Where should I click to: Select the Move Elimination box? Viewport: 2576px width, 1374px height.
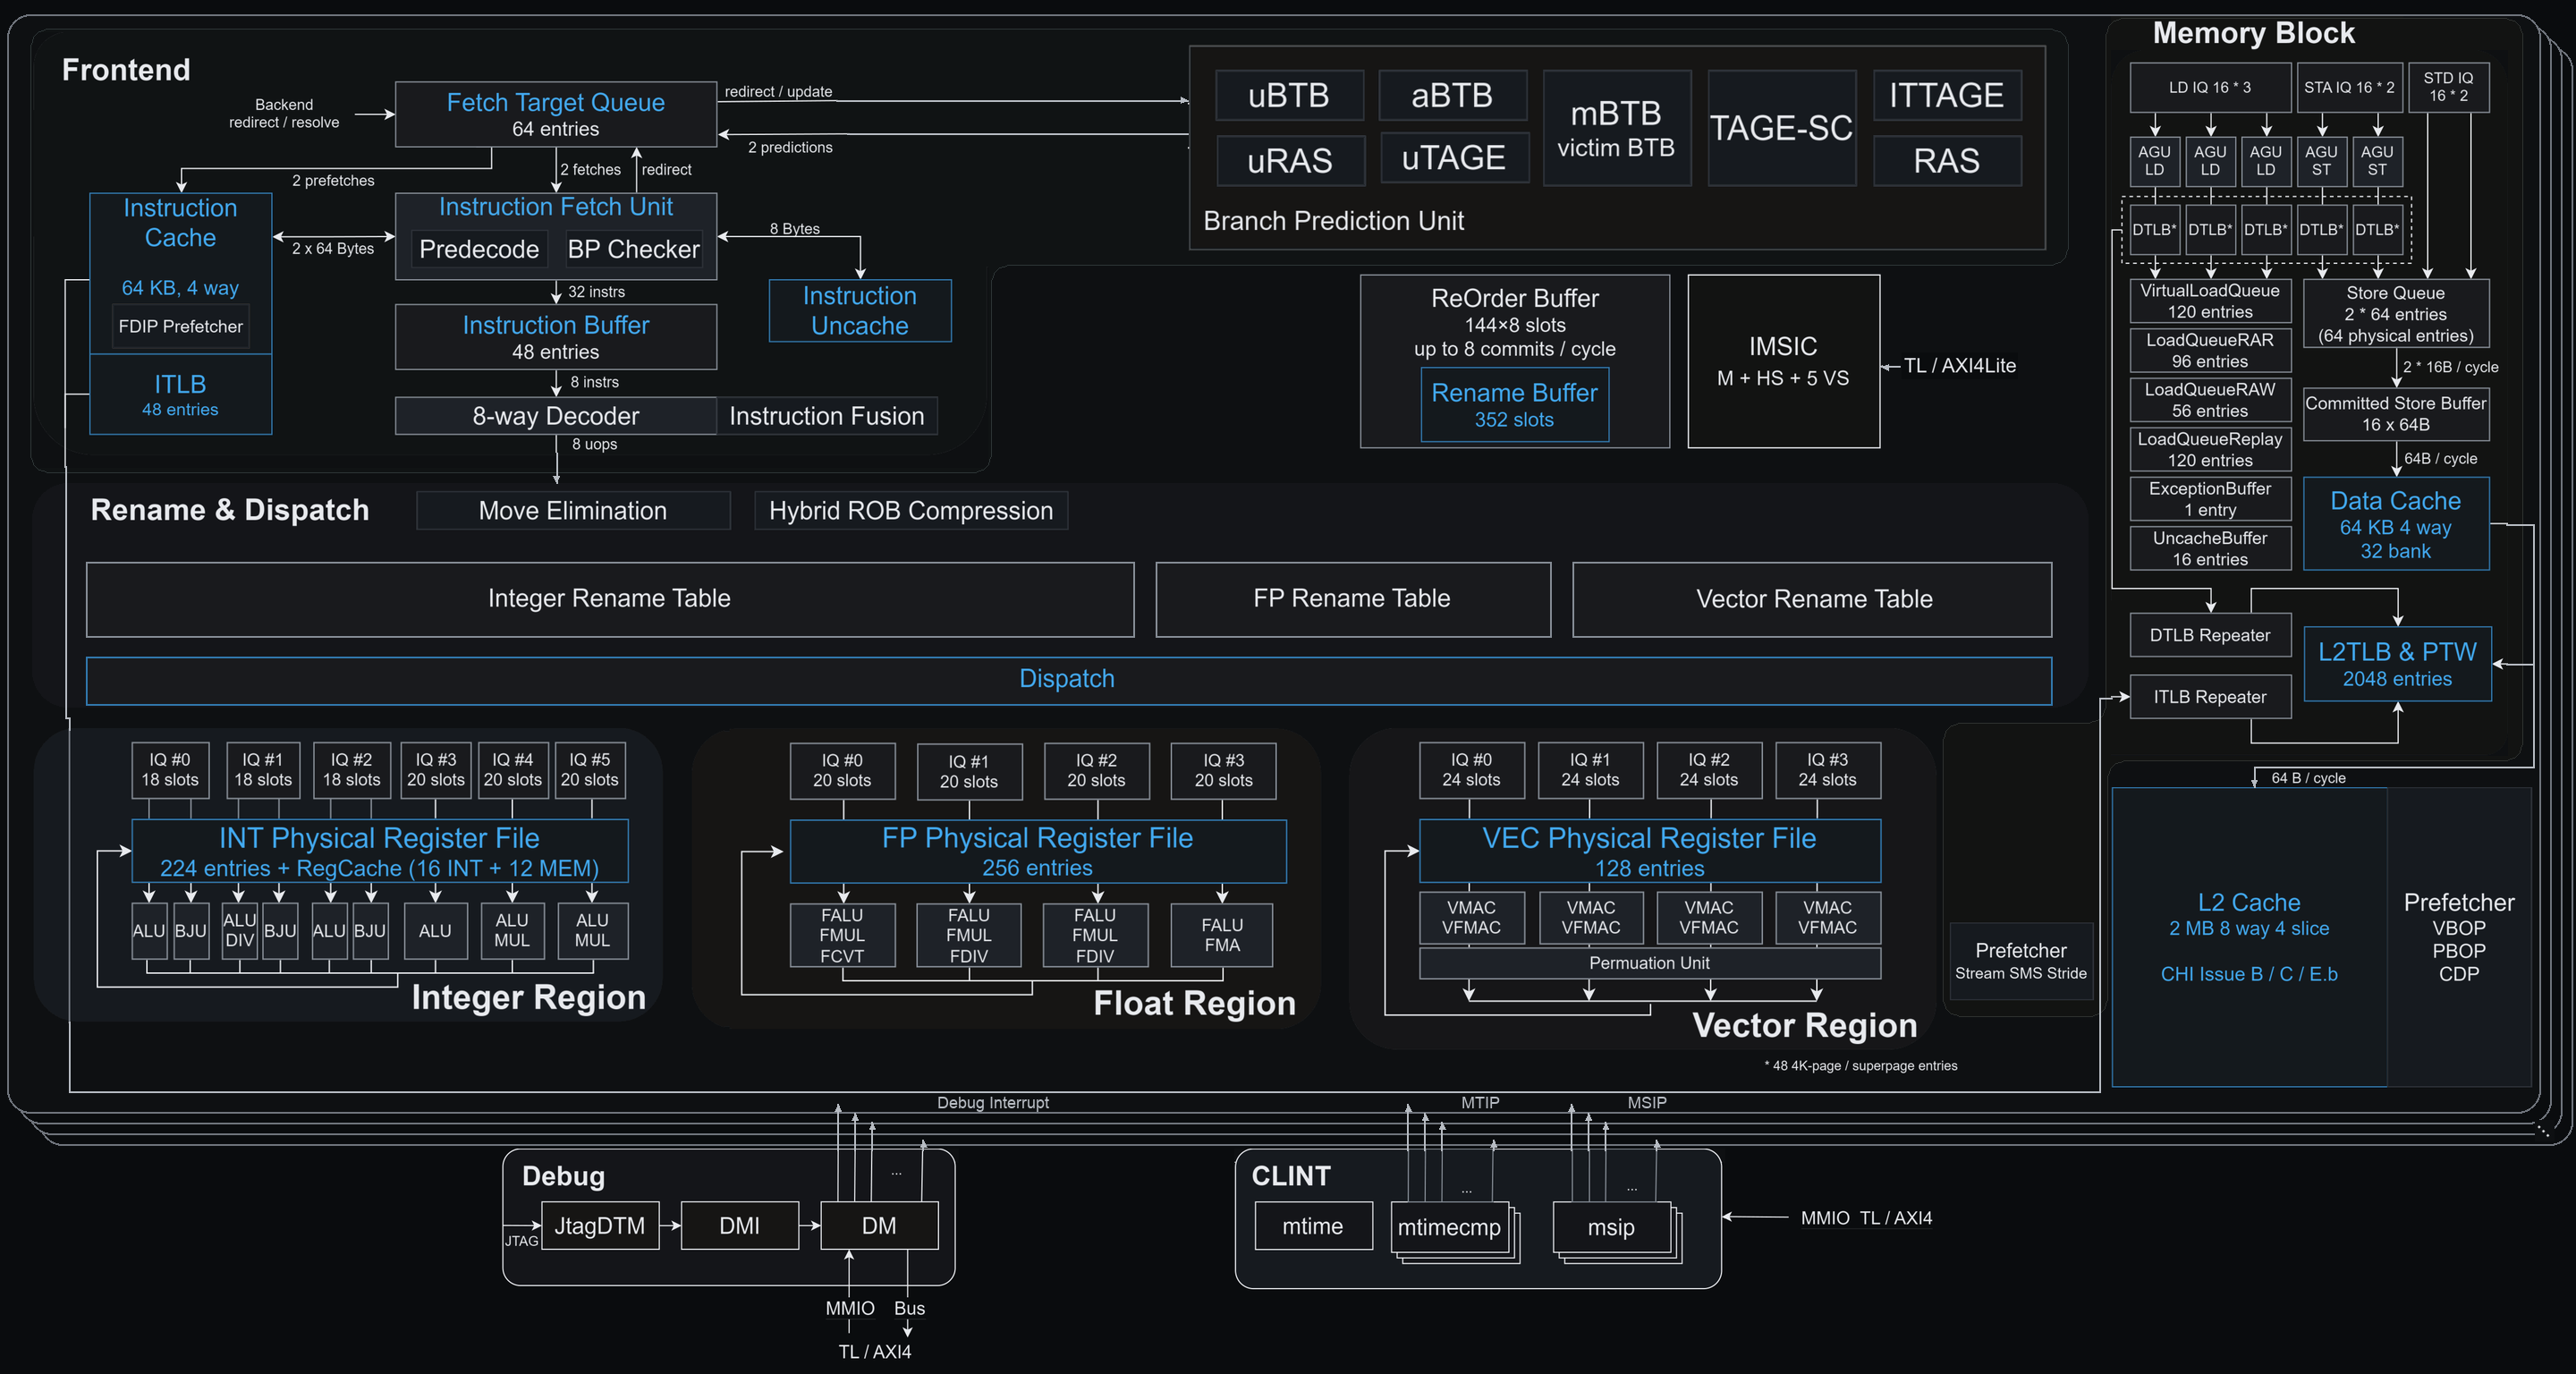573,511
